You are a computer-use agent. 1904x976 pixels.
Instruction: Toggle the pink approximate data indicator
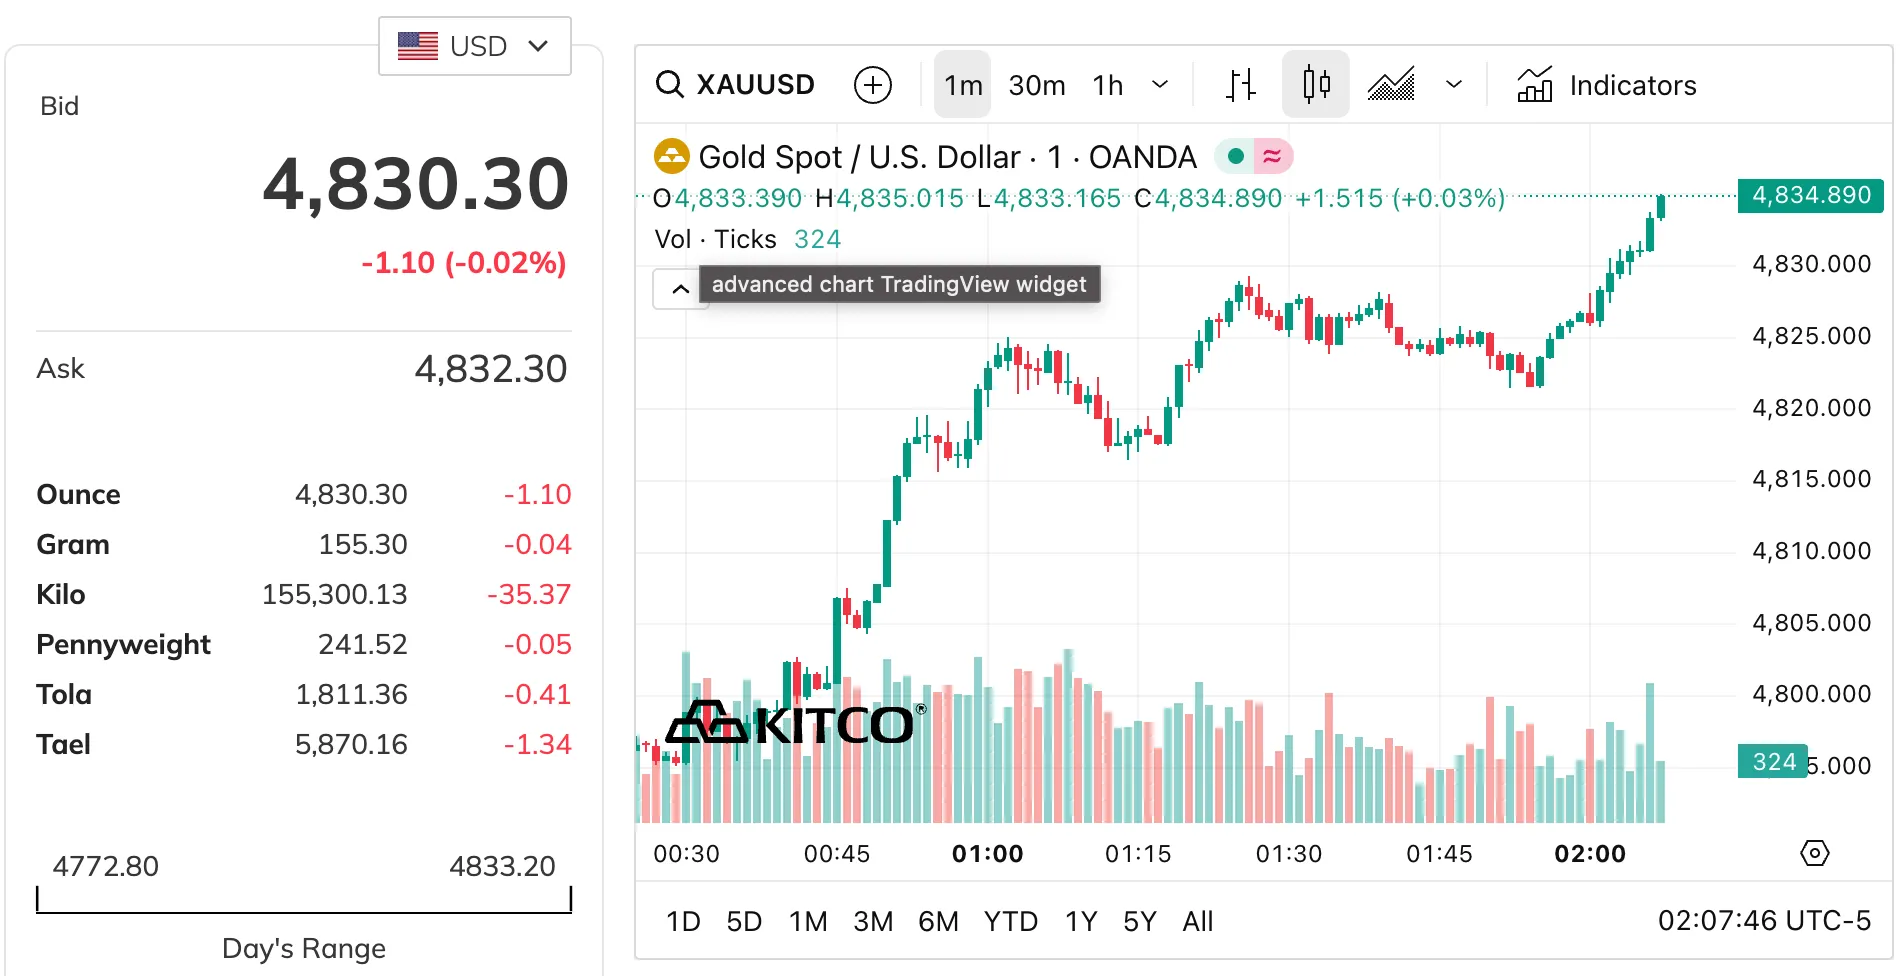click(x=1272, y=156)
